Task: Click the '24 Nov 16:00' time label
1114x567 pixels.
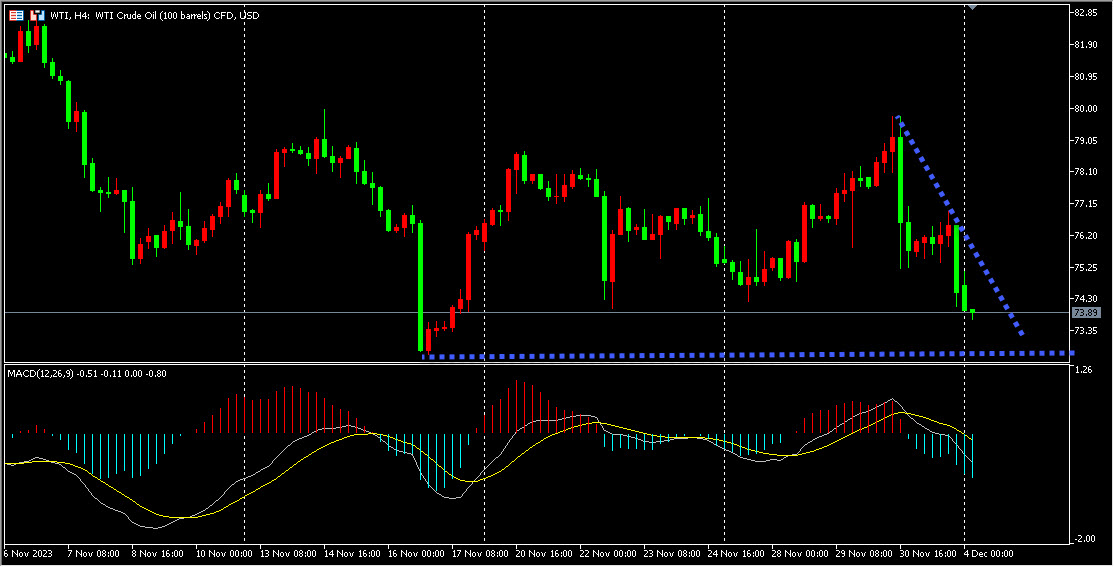Action: pyautogui.click(x=737, y=554)
